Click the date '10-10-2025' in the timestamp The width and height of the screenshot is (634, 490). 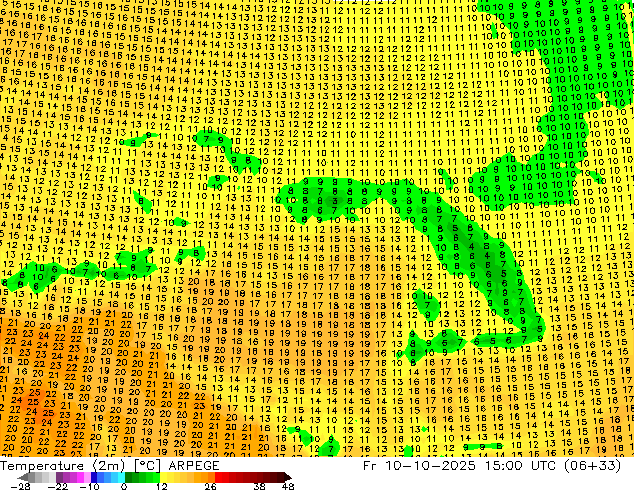tap(430, 466)
